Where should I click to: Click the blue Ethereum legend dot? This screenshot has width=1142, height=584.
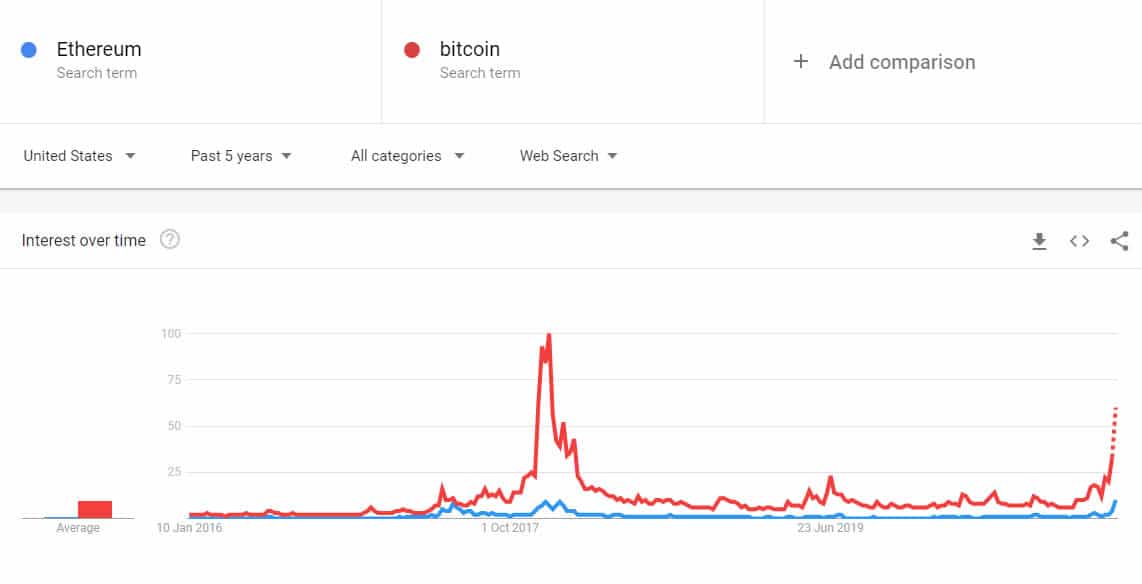28,49
